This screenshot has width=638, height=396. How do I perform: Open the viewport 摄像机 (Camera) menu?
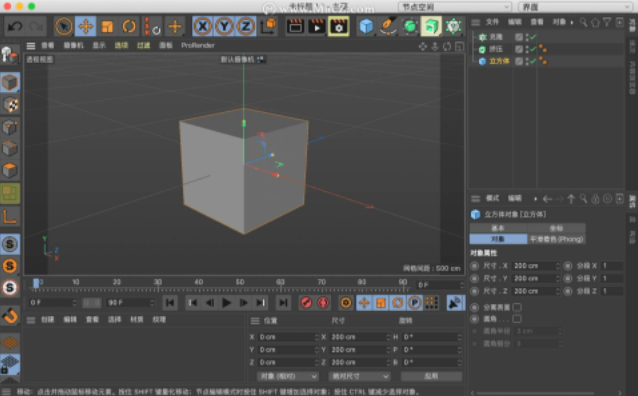point(73,46)
